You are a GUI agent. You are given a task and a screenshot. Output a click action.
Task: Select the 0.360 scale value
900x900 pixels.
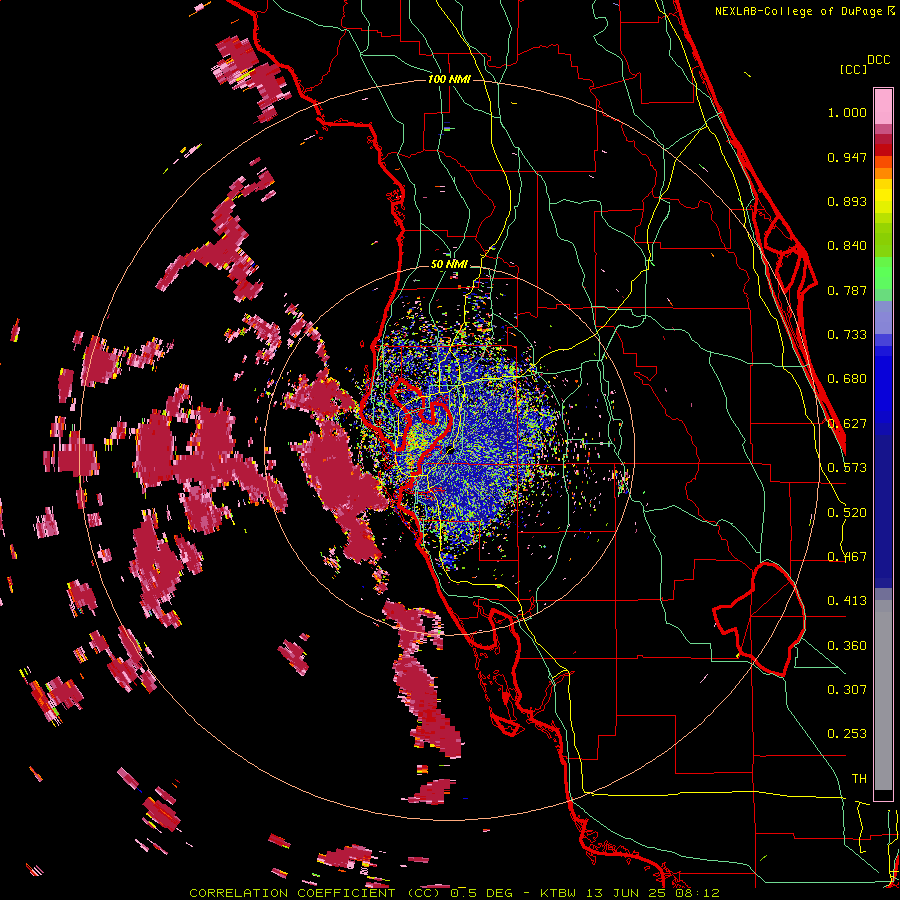click(x=847, y=646)
